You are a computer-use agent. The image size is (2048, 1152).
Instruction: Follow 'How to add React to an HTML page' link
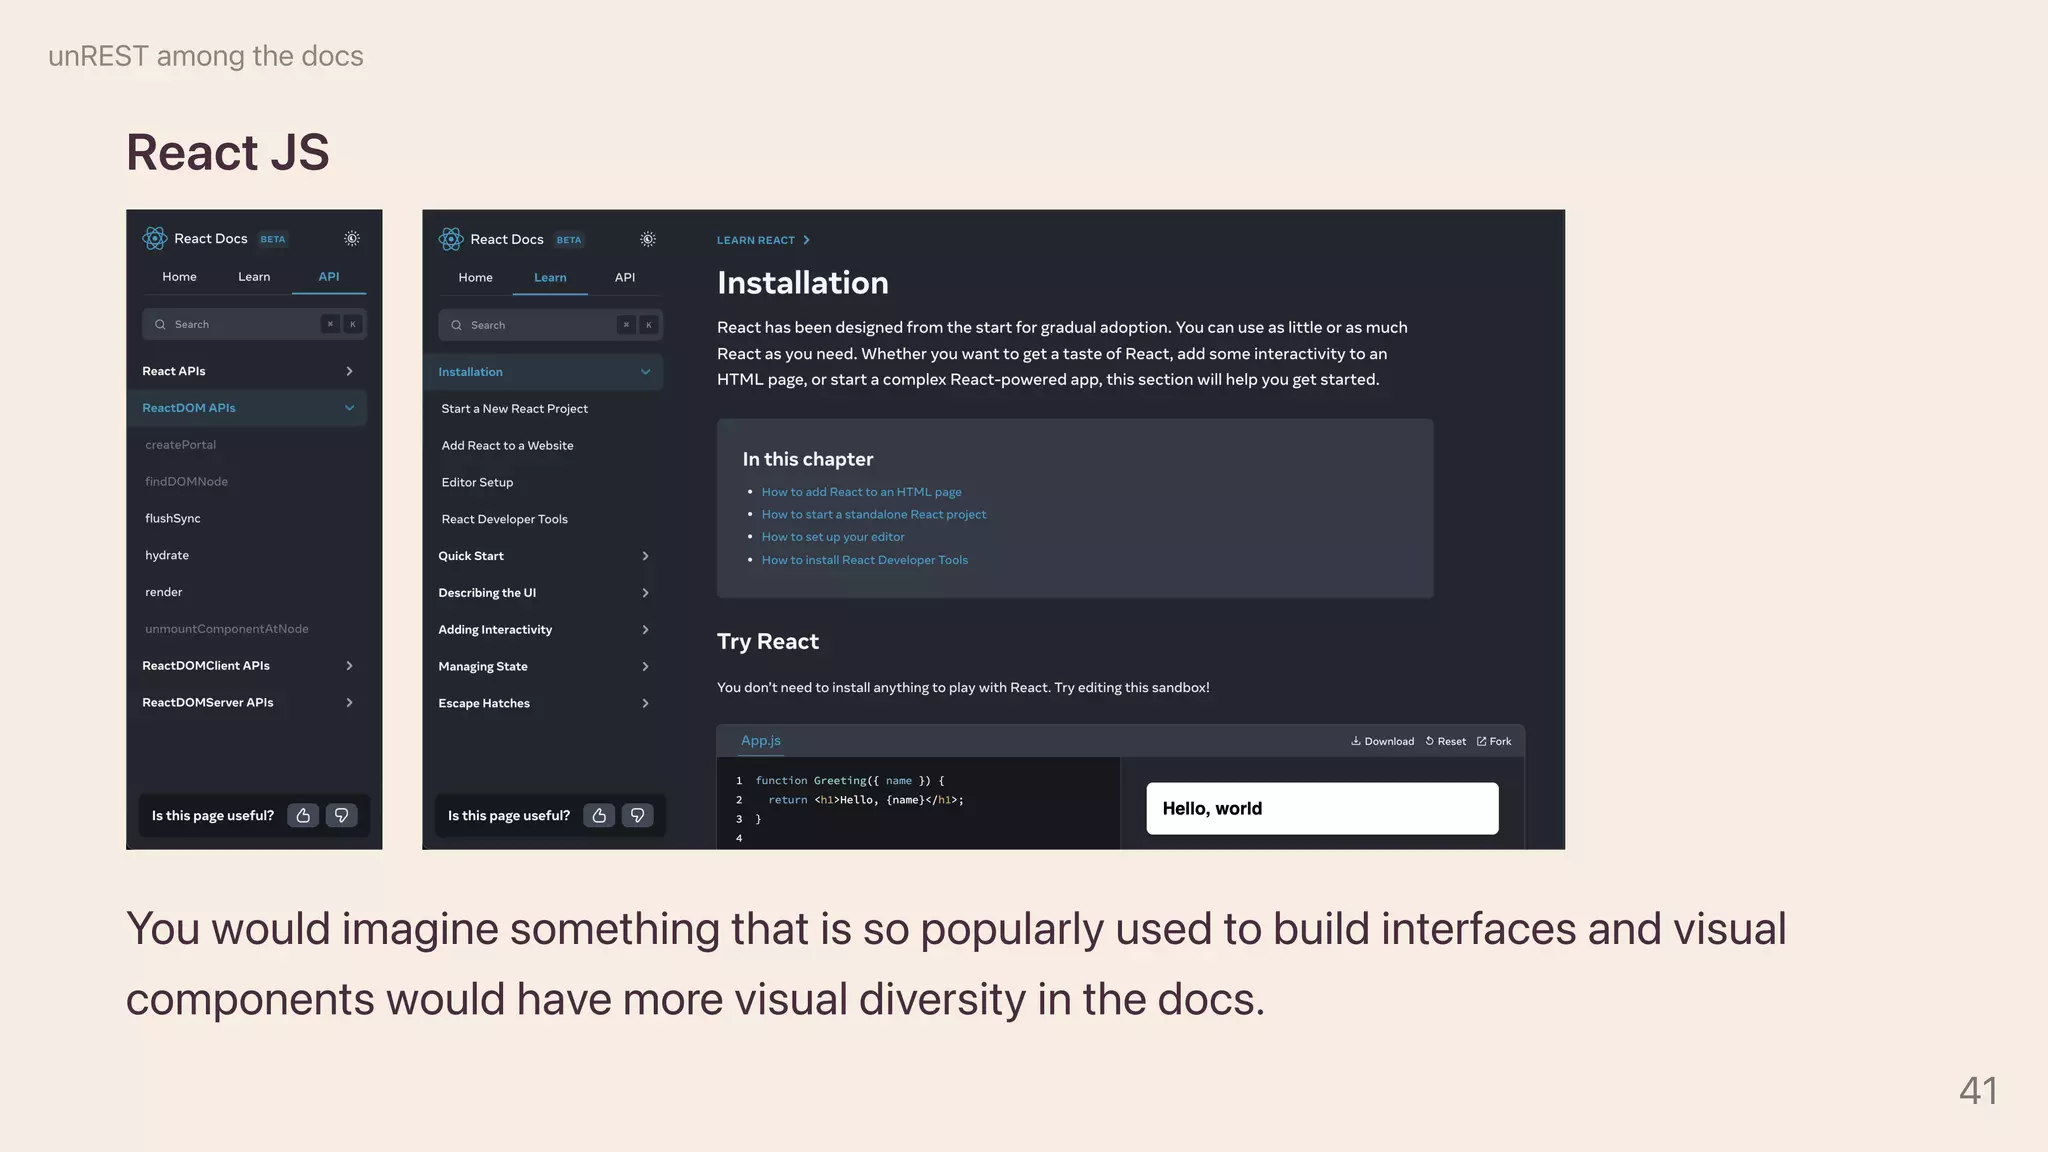pos(861,492)
